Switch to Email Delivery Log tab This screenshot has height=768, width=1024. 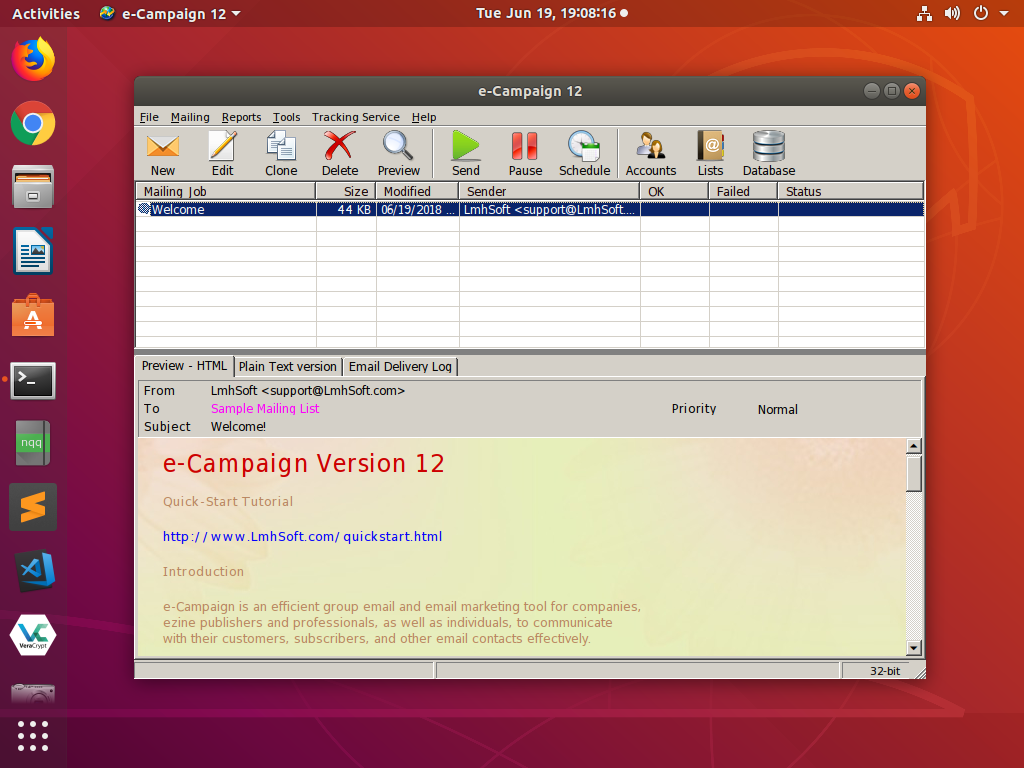pos(400,366)
